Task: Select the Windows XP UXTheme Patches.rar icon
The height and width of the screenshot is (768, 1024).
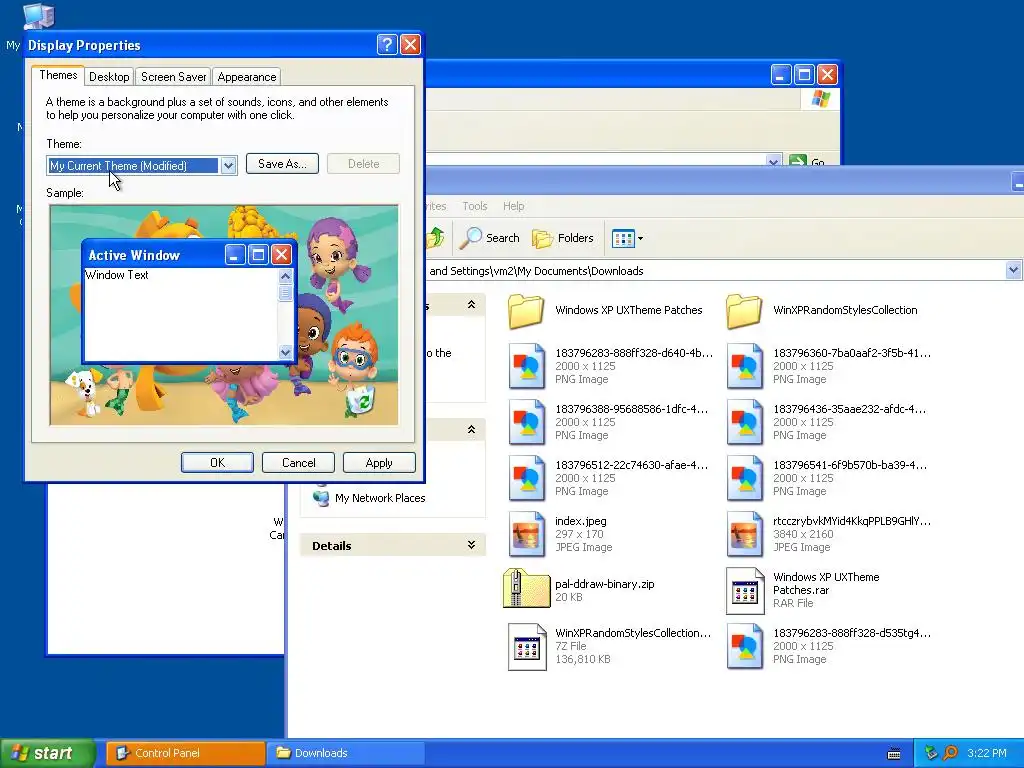Action: tap(744, 591)
